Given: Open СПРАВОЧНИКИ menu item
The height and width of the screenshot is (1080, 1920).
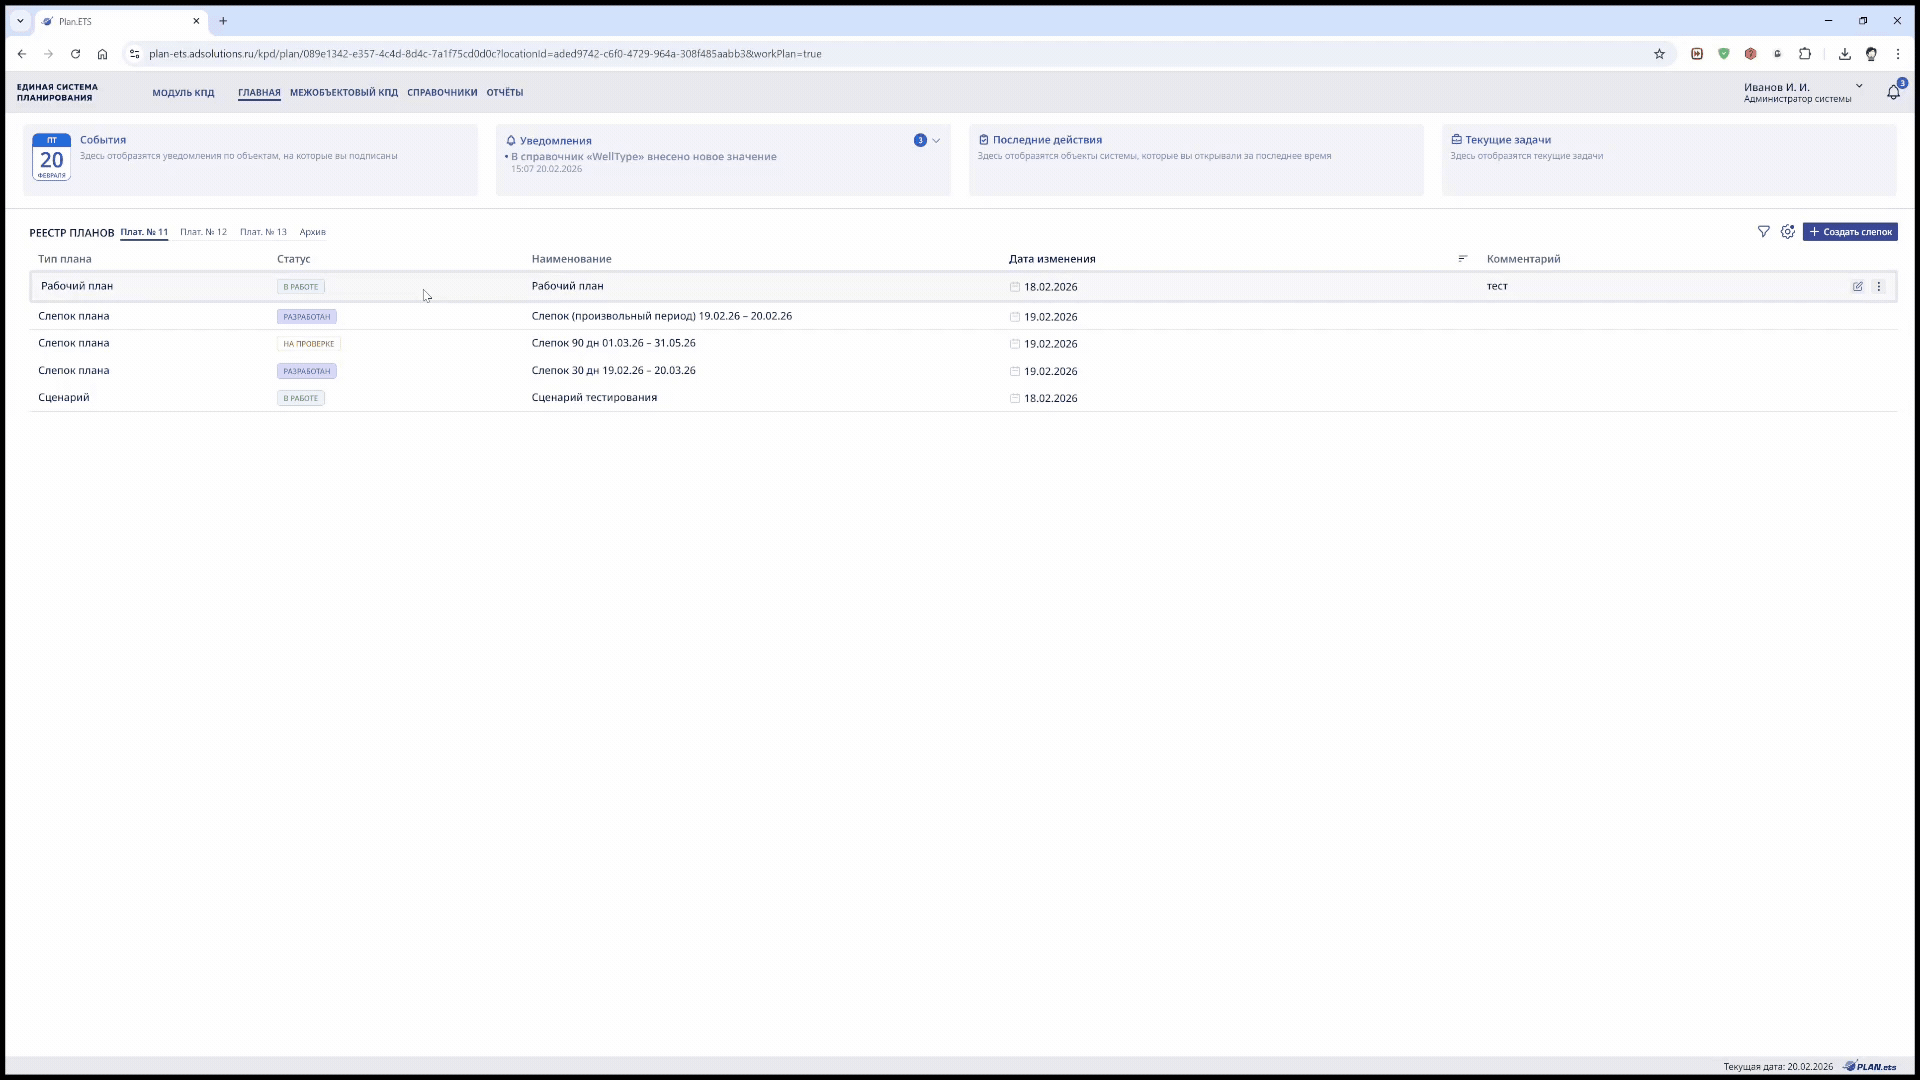Looking at the screenshot, I should click(442, 93).
